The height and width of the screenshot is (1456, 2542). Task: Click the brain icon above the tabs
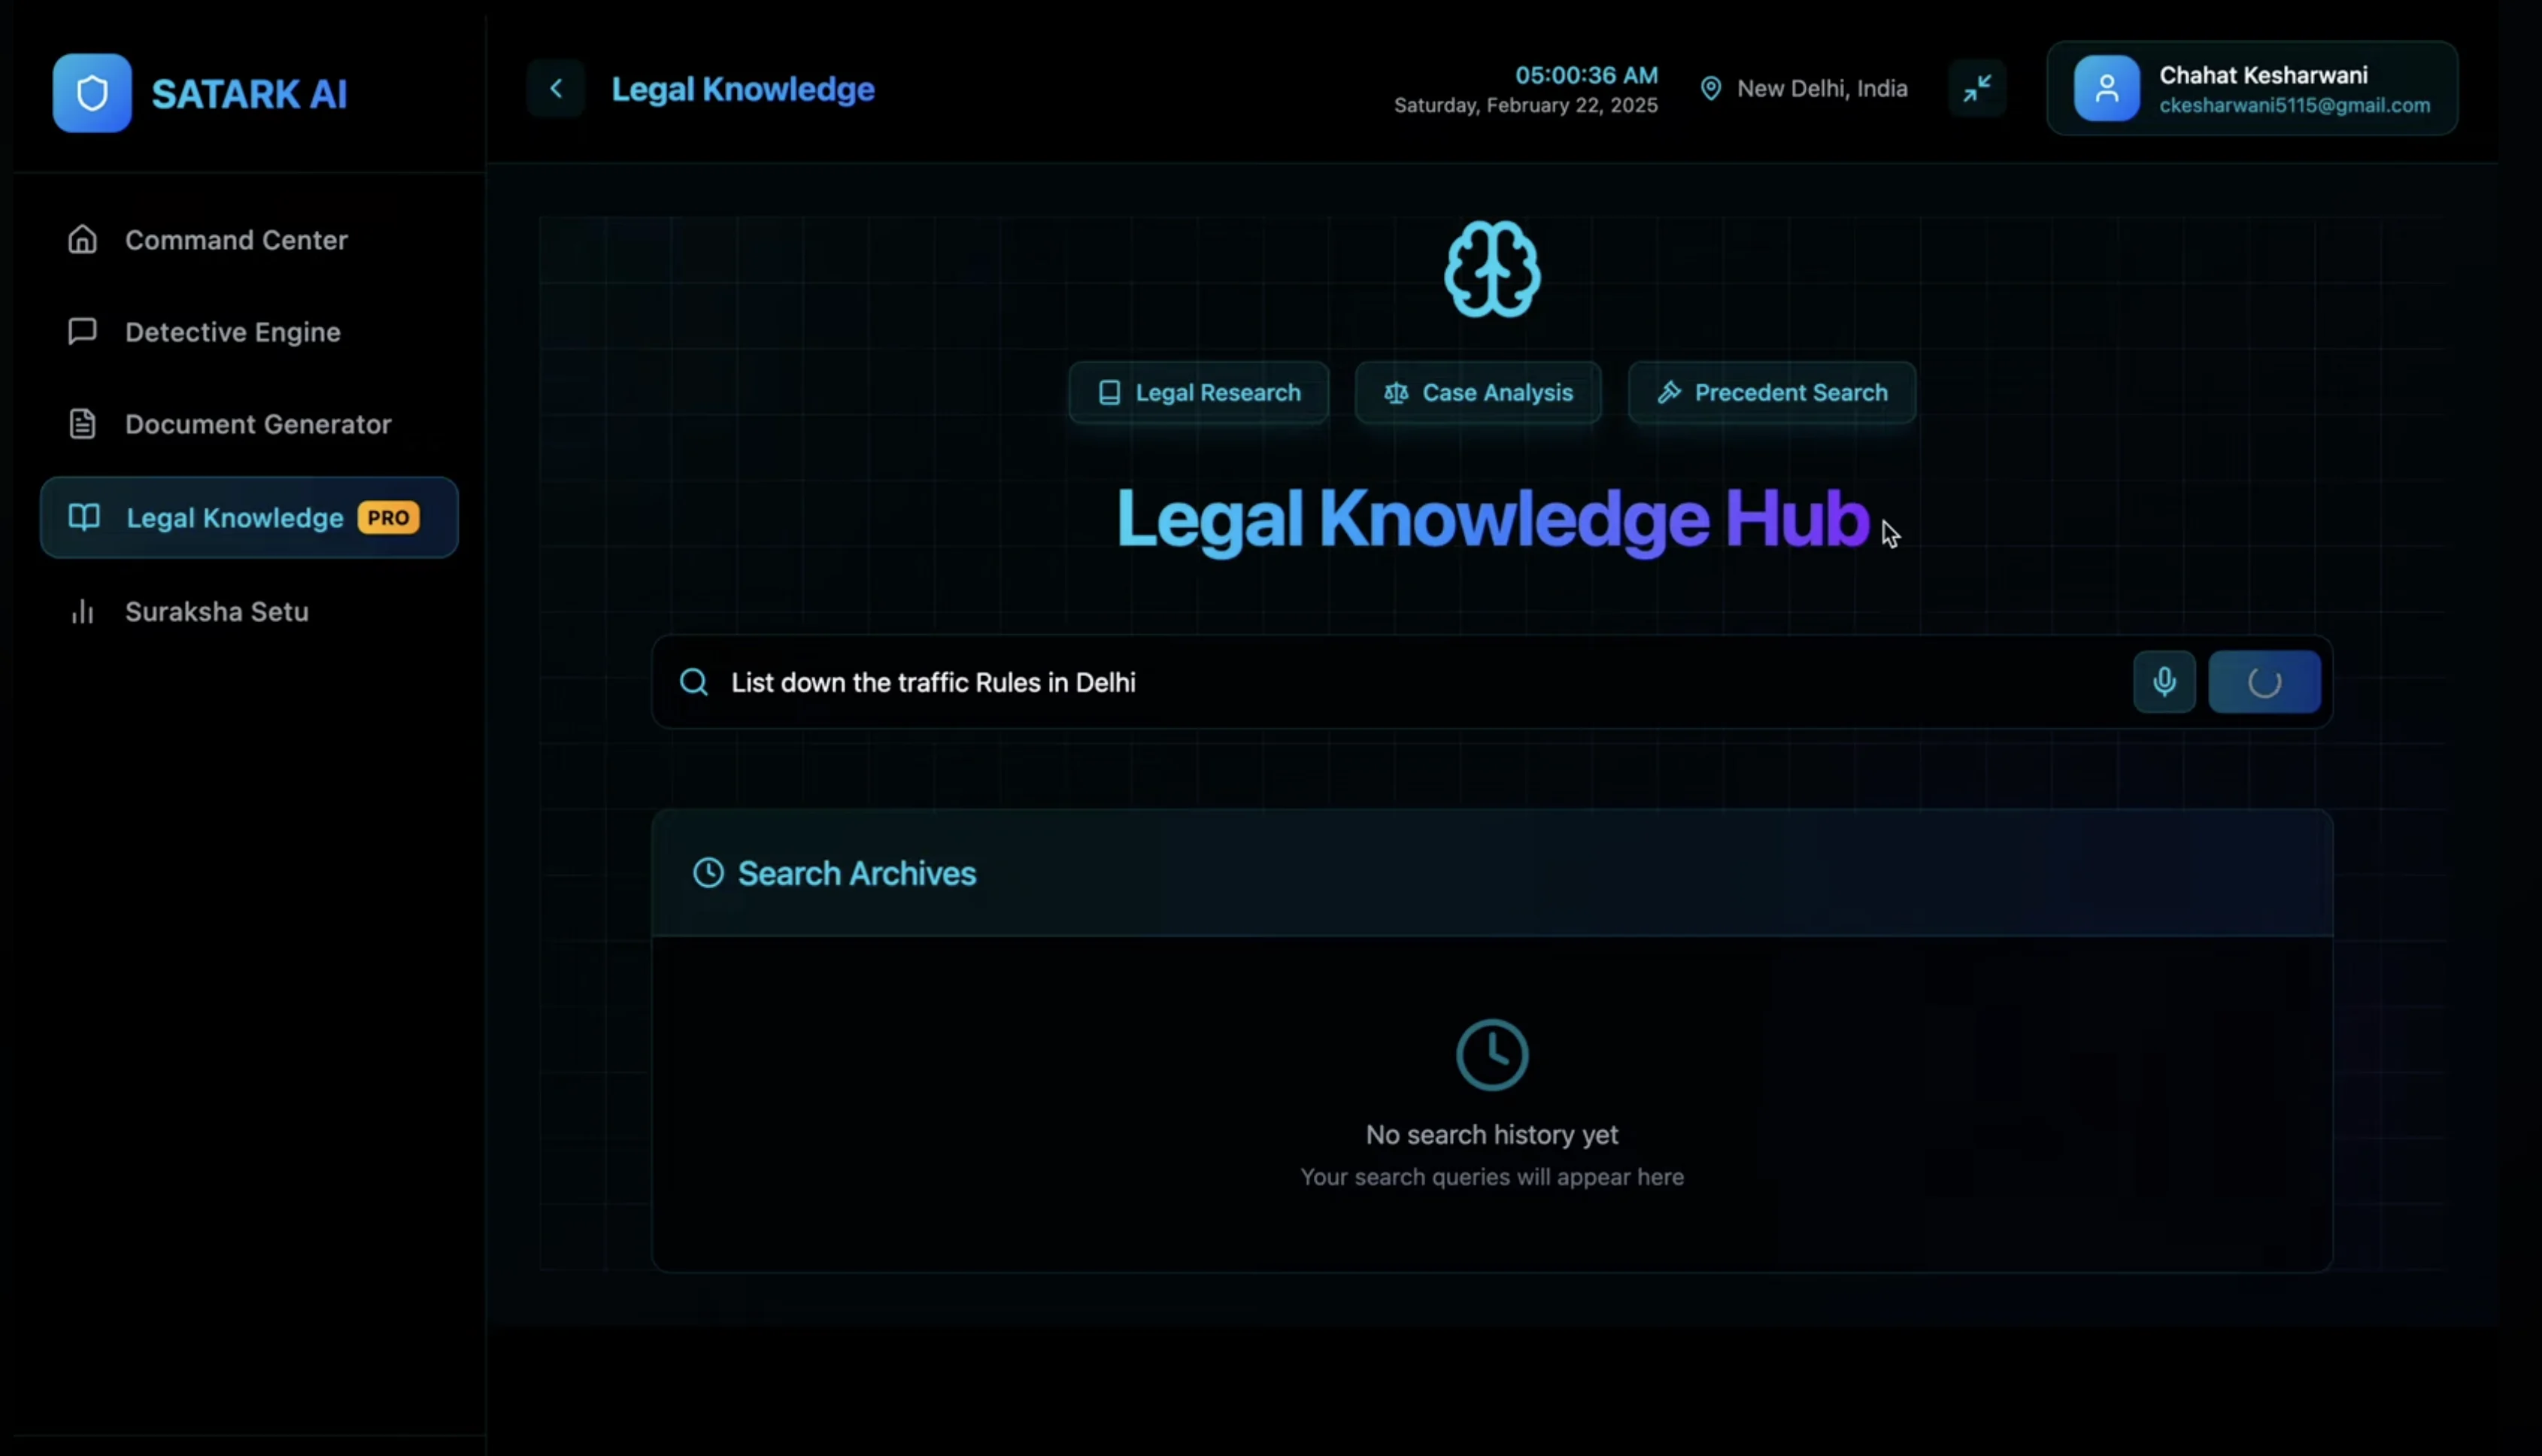tap(1492, 270)
